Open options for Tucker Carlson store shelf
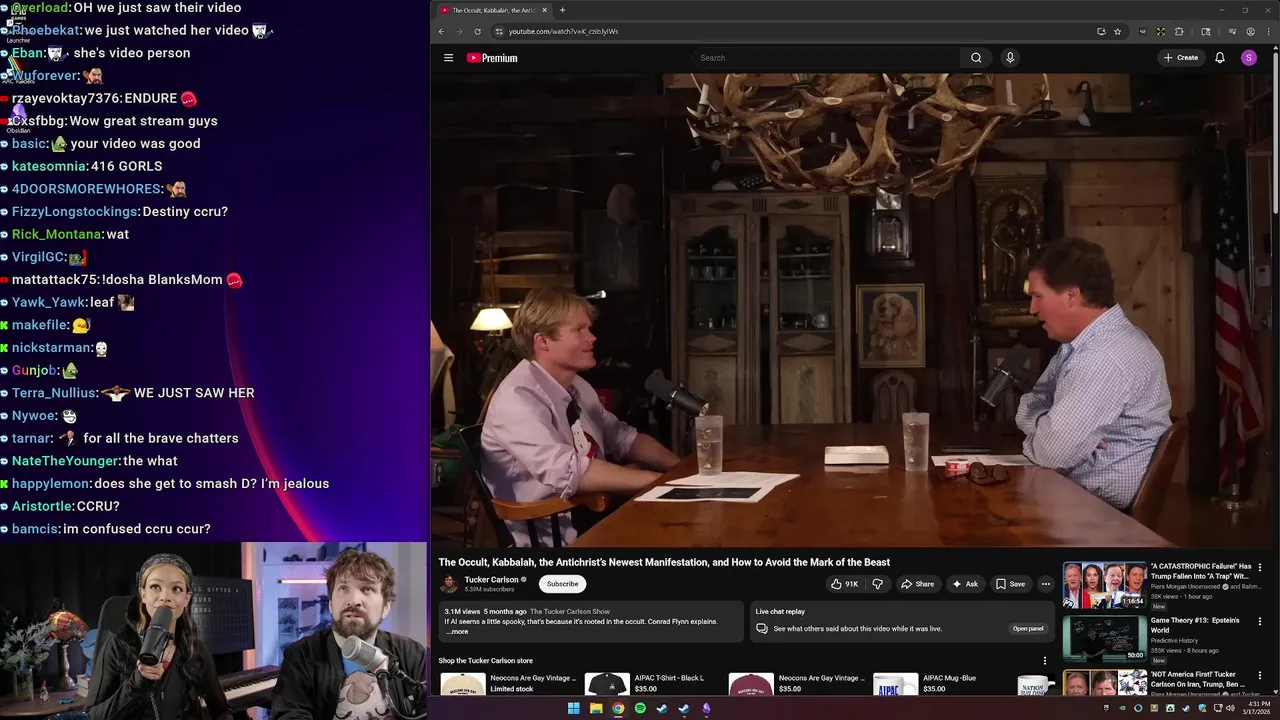Viewport: 1280px width, 720px height. [1045, 661]
